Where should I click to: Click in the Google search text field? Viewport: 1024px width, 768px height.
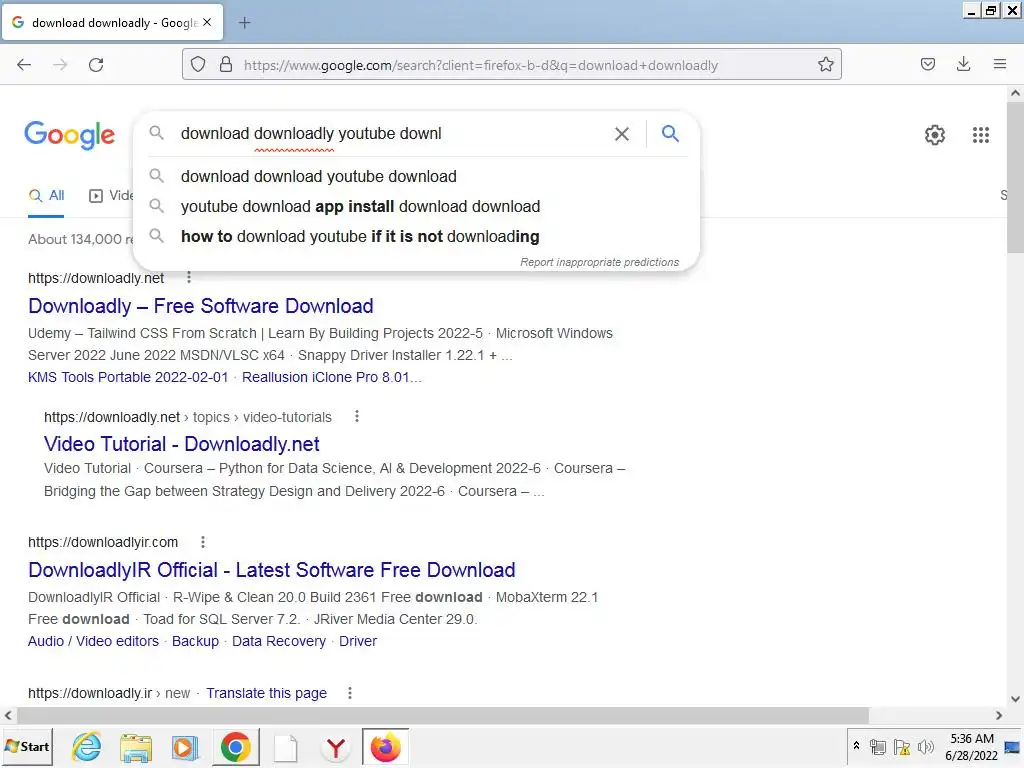click(x=392, y=134)
